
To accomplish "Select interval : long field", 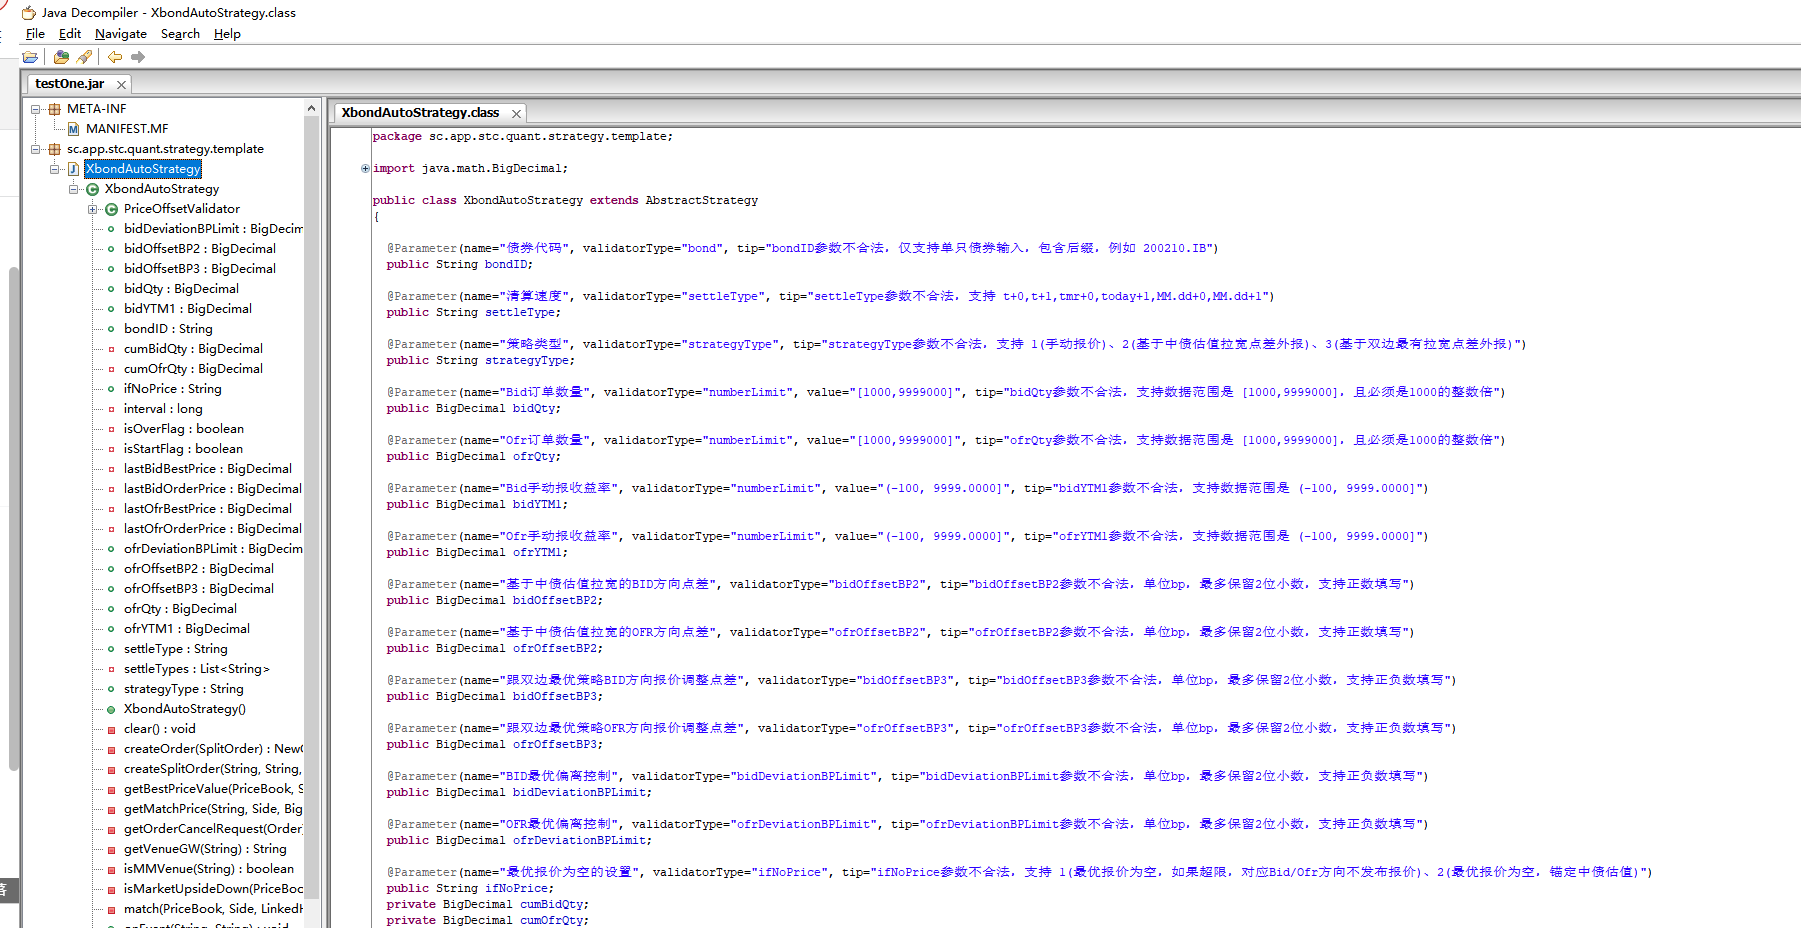I will [163, 409].
